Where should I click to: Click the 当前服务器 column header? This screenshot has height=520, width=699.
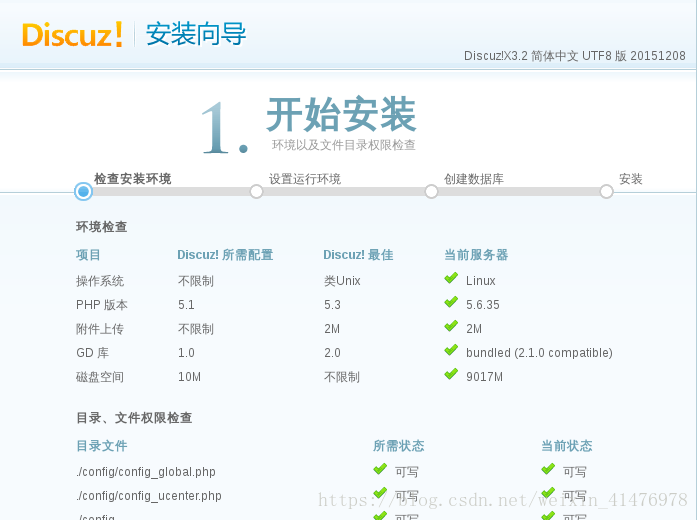click(x=476, y=255)
